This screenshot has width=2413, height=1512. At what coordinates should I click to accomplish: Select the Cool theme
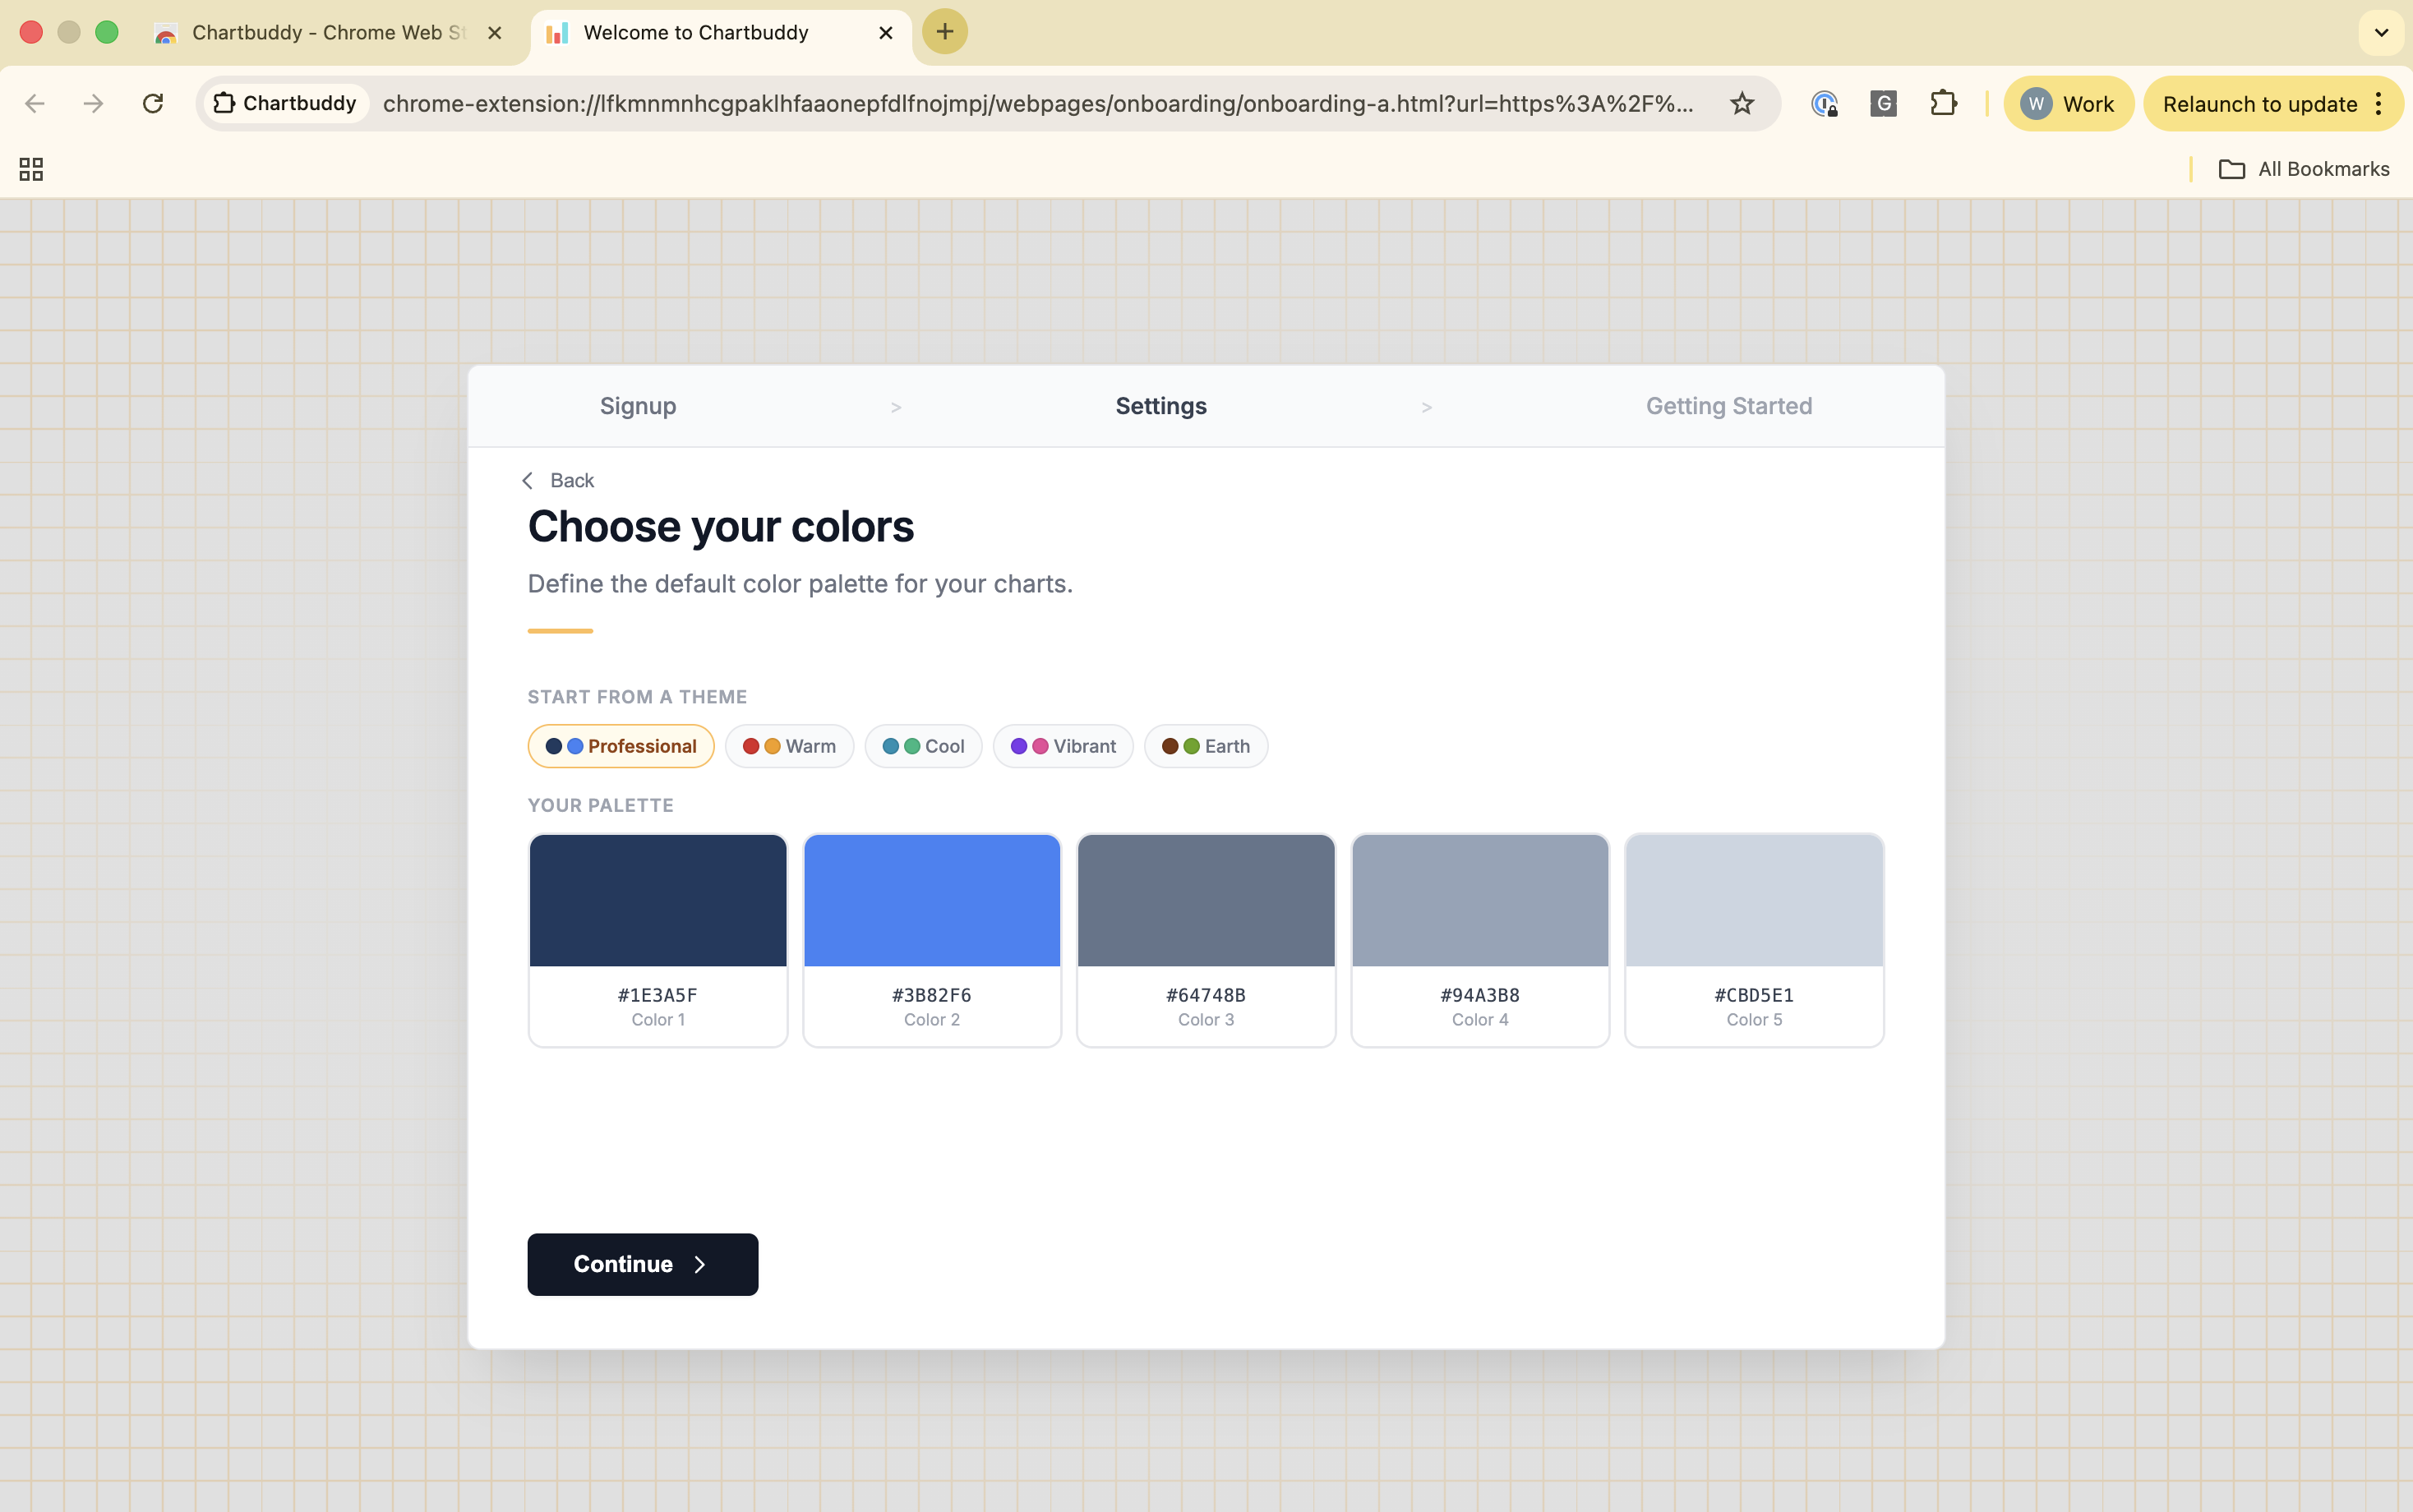(x=922, y=746)
